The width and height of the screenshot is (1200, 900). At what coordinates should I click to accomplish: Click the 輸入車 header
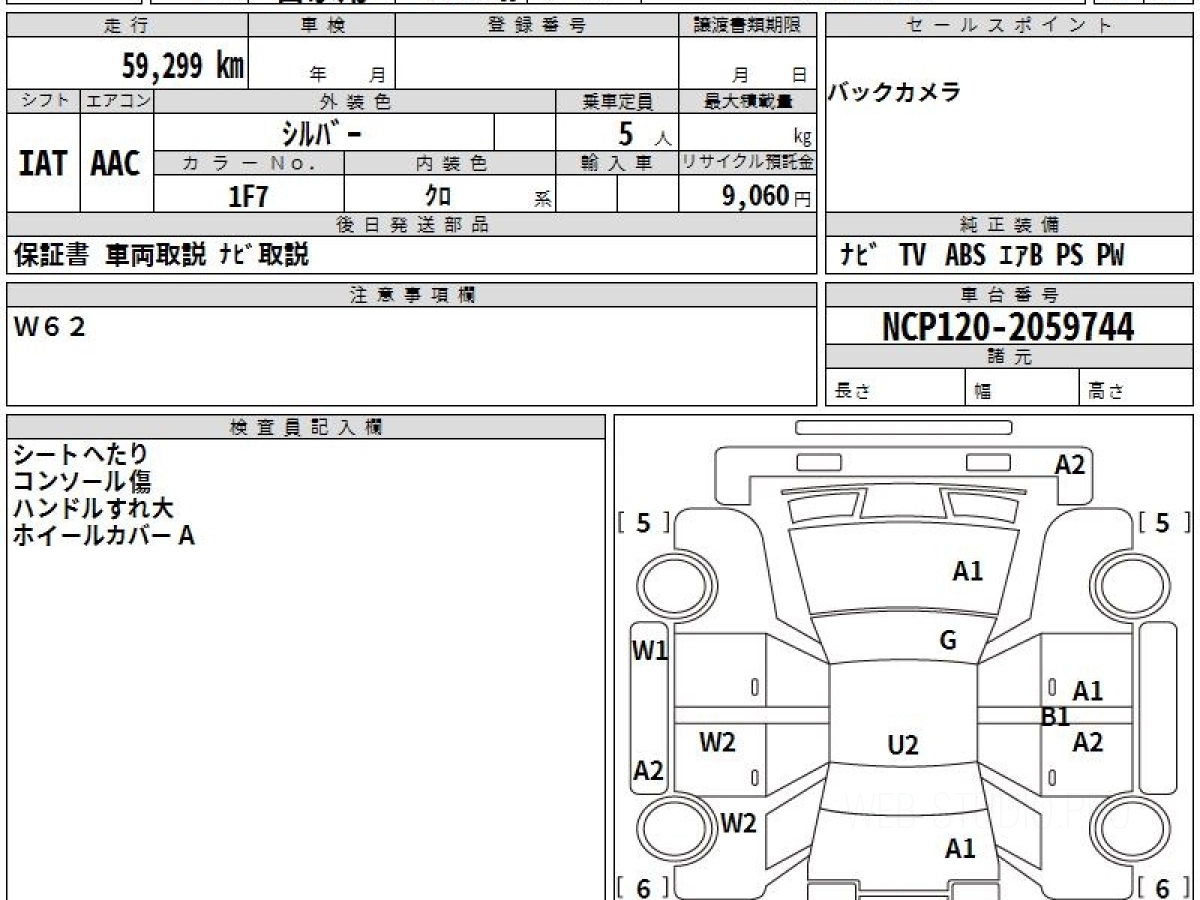click(617, 163)
